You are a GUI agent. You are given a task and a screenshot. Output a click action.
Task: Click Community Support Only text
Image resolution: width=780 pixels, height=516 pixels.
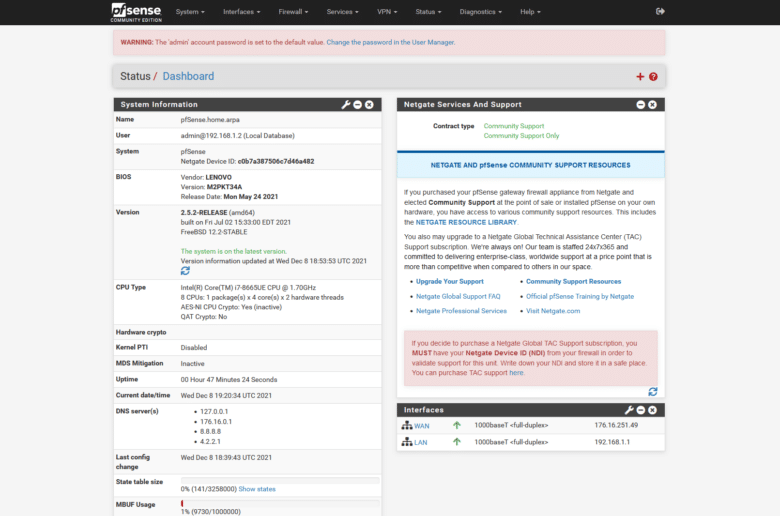click(x=521, y=136)
